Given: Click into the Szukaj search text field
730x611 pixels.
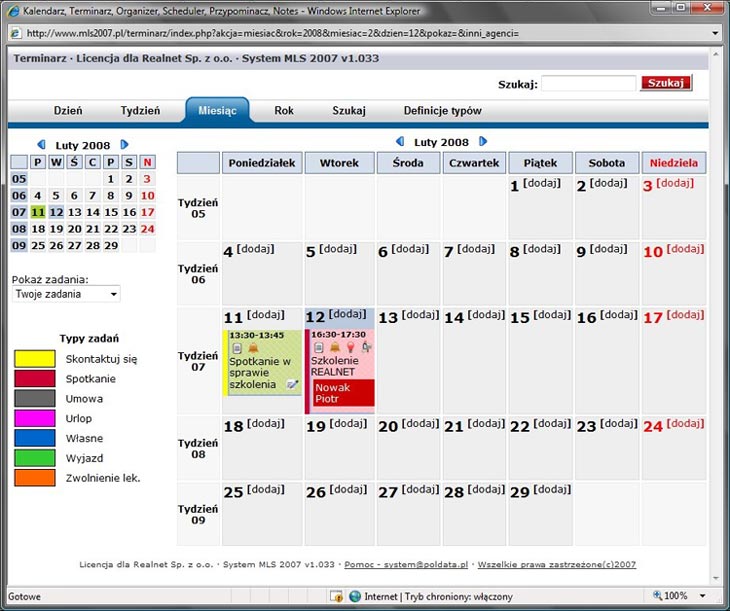Looking at the screenshot, I should point(589,84).
